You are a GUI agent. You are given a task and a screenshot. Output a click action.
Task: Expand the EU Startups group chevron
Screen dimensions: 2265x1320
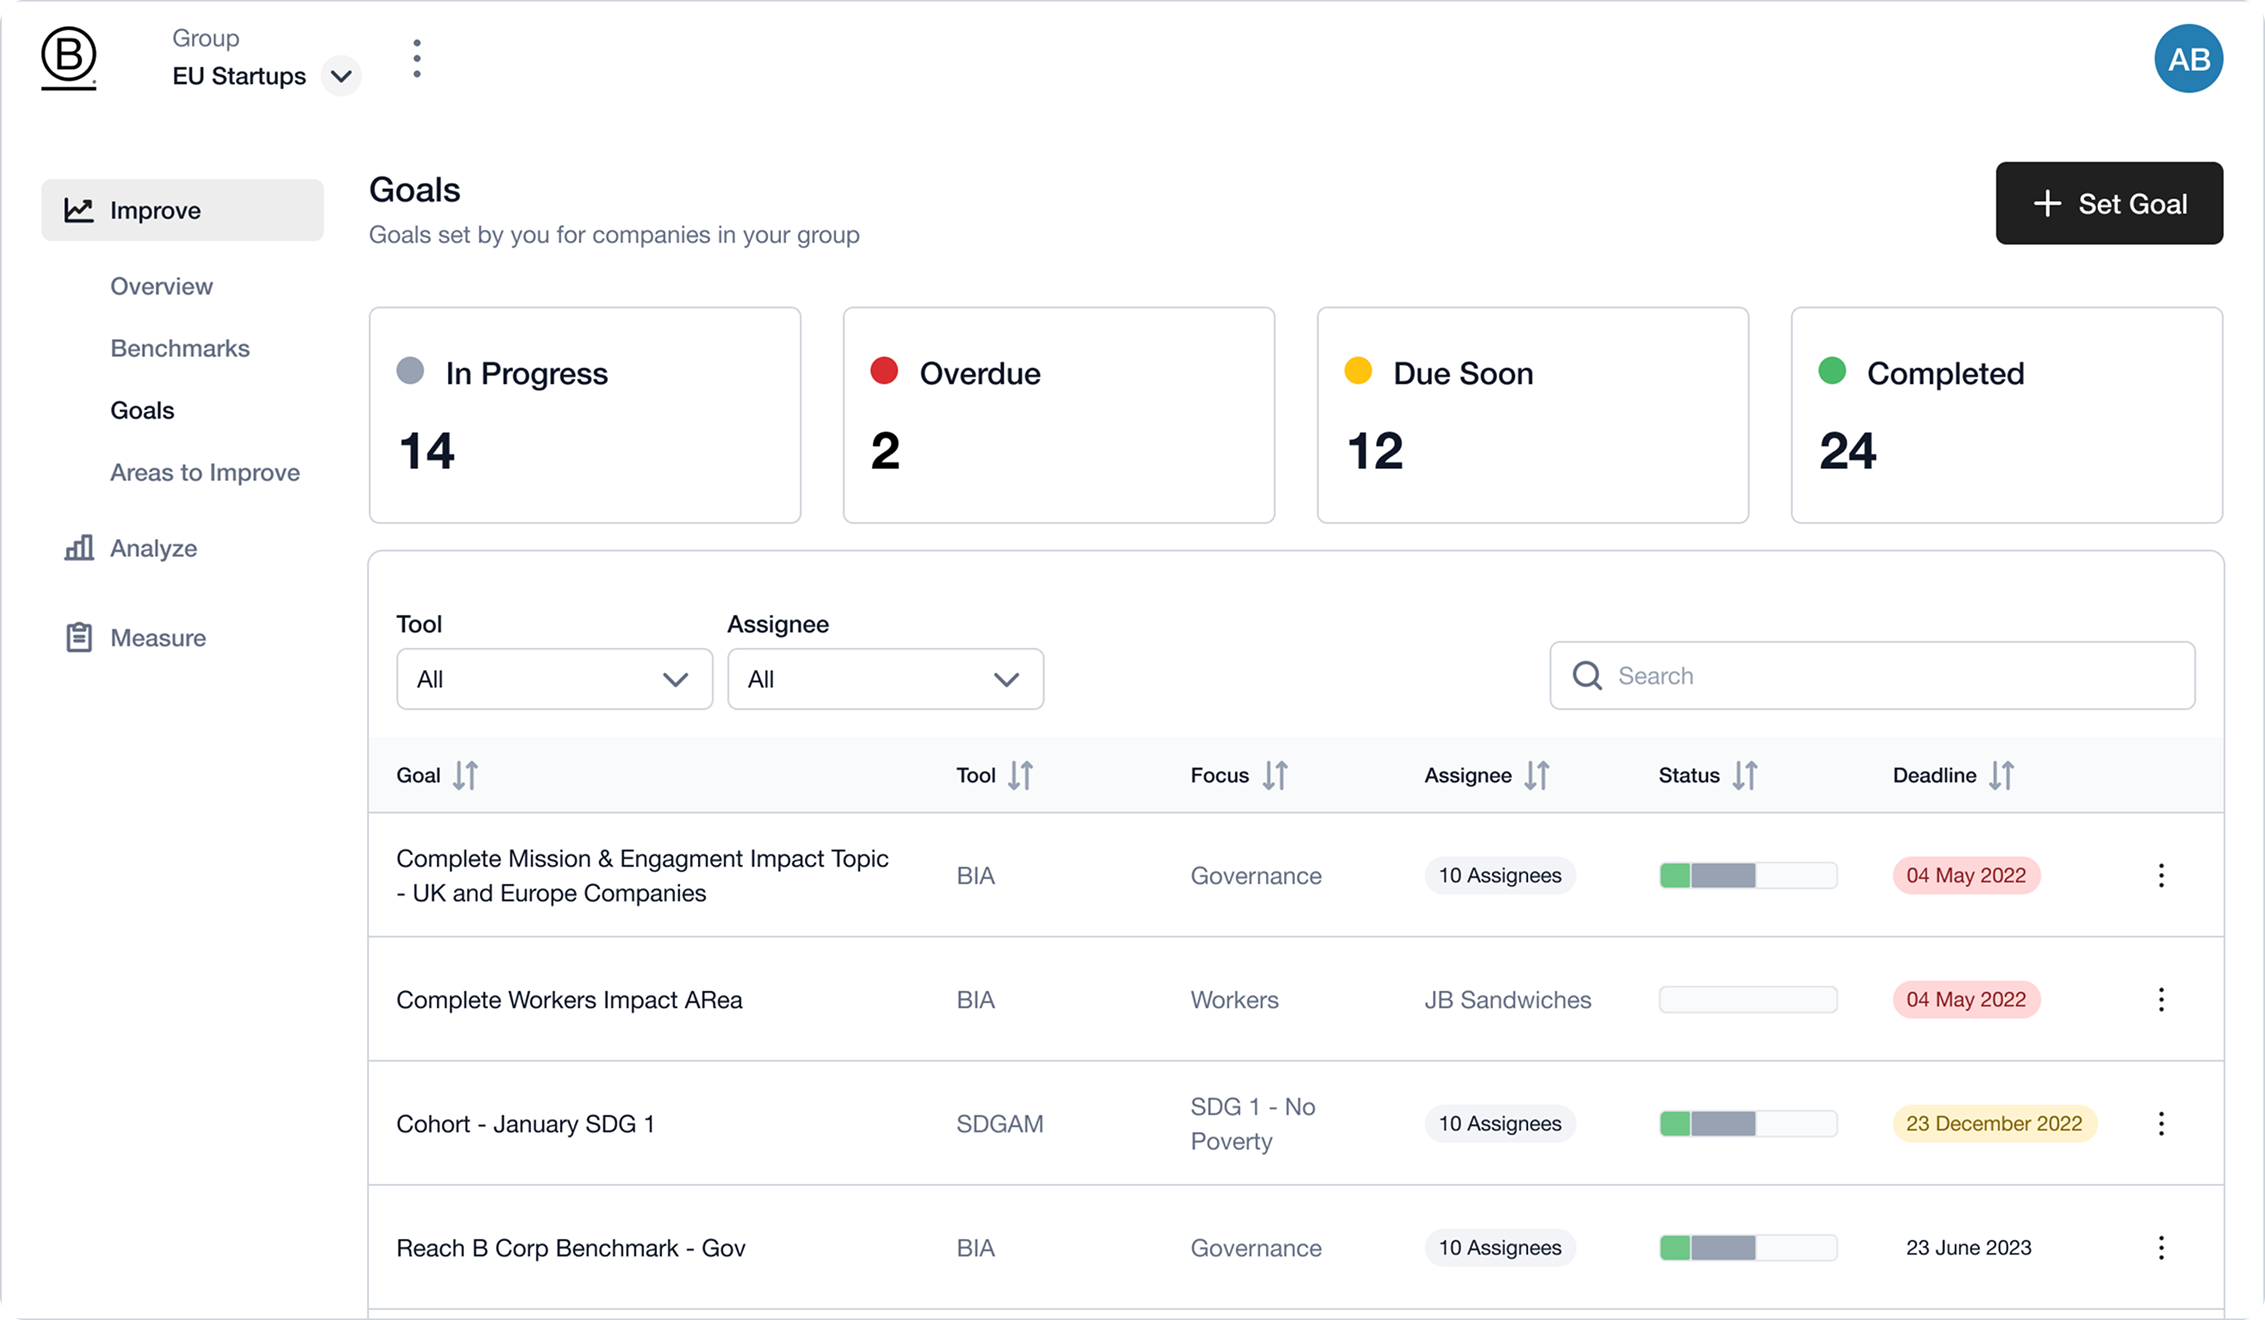(341, 76)
